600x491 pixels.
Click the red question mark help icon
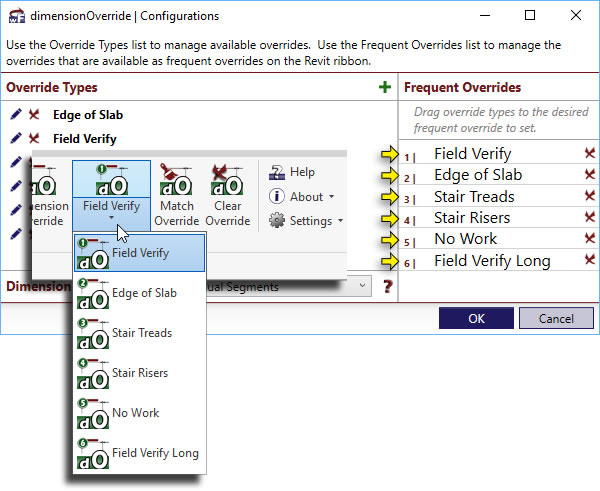point(388,287)
